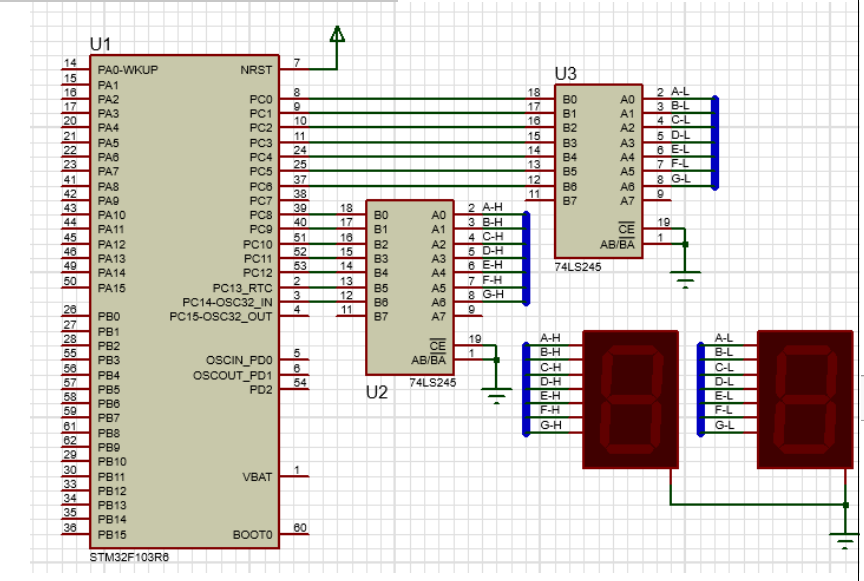The height and width of the screenshot is (581, 864).
Task: Click the PA8 pin label
Action: 109,186
